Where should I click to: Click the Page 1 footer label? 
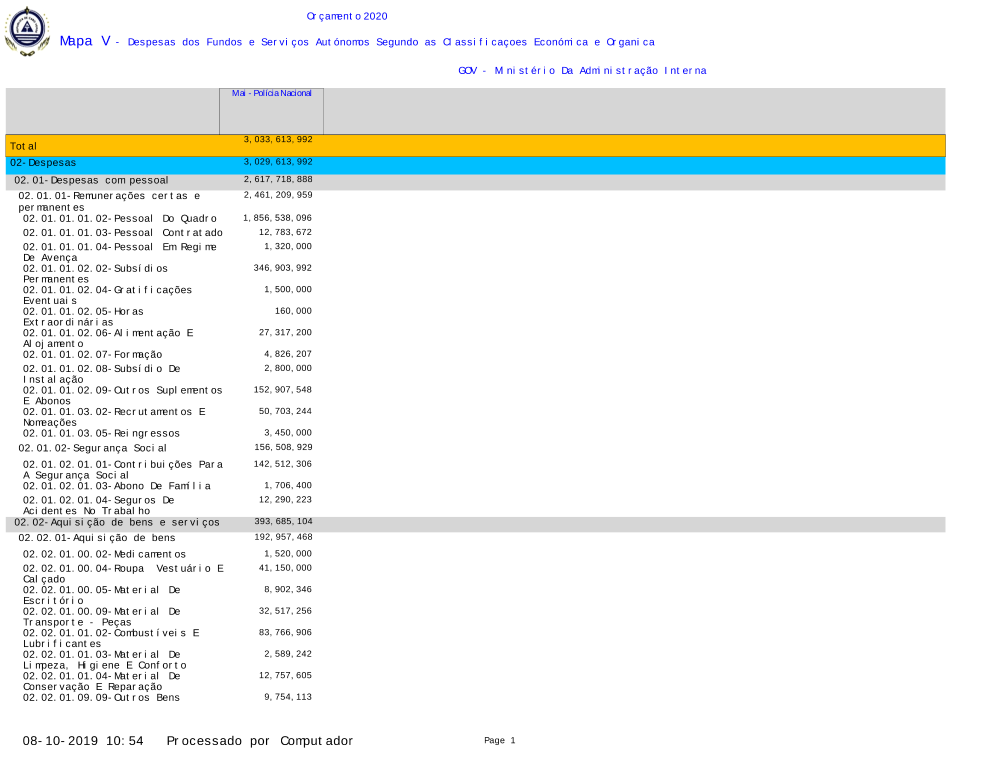[499, 741]
